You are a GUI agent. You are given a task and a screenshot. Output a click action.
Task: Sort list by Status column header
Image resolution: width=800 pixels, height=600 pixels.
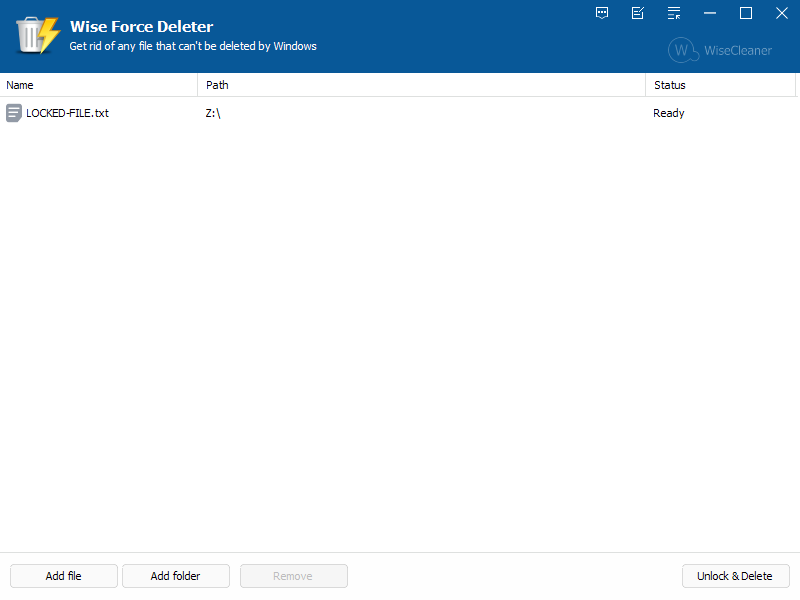click(720, 85)
